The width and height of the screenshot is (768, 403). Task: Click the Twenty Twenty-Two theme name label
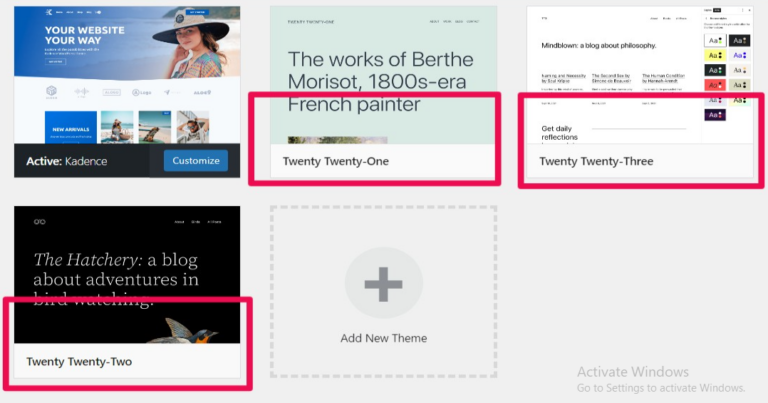point(79,361)
